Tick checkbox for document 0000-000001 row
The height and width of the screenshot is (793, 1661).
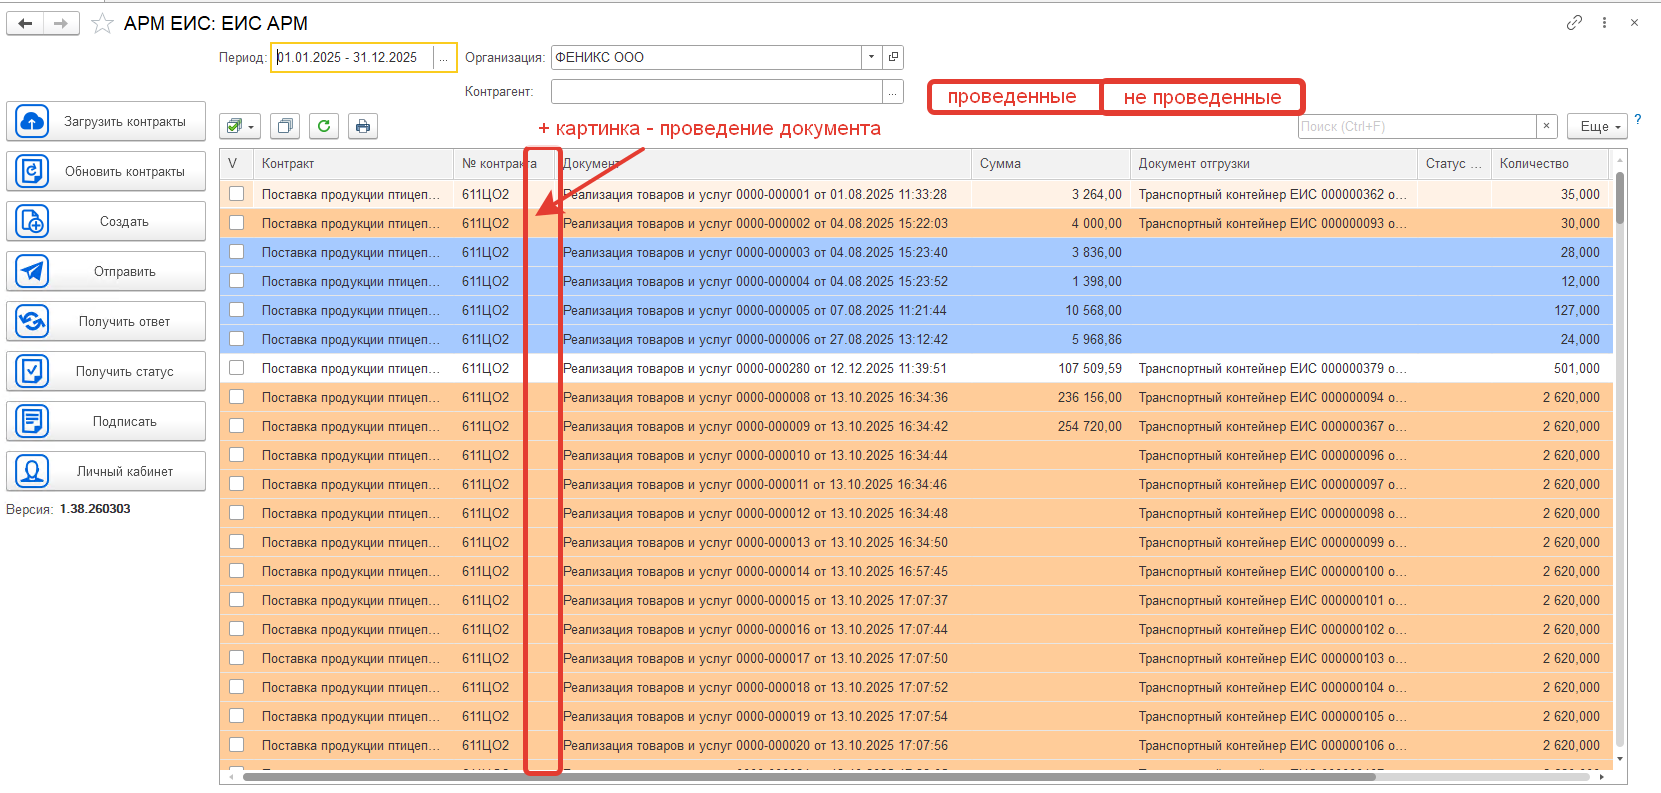[236, 194]
